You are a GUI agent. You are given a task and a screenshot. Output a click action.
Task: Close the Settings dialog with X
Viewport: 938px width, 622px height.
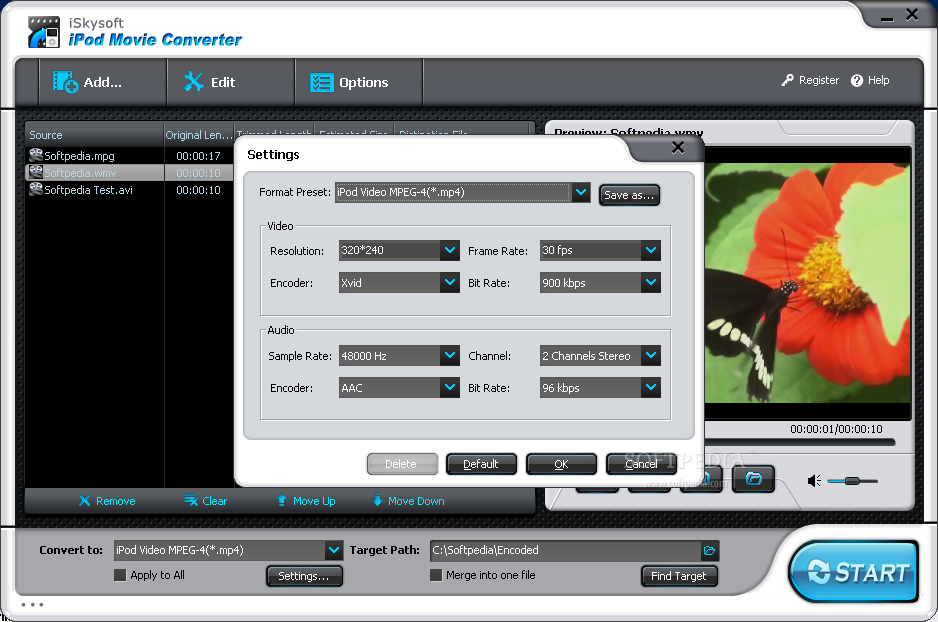678,147
